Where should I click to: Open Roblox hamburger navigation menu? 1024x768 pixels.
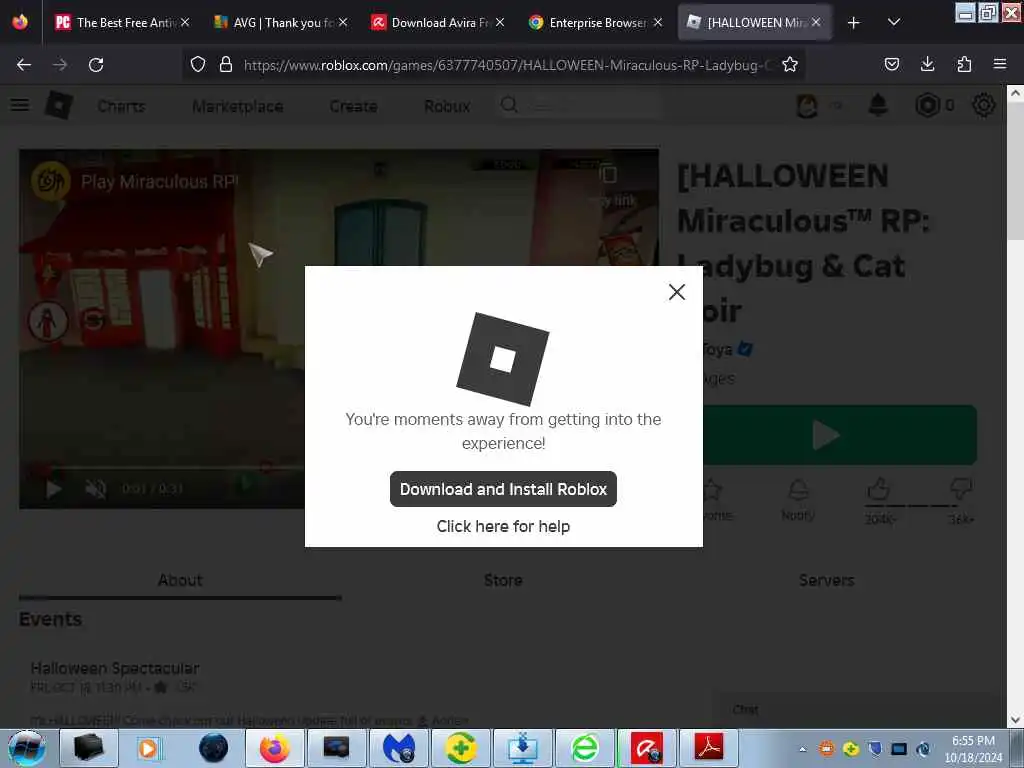[x=20, y=105]
